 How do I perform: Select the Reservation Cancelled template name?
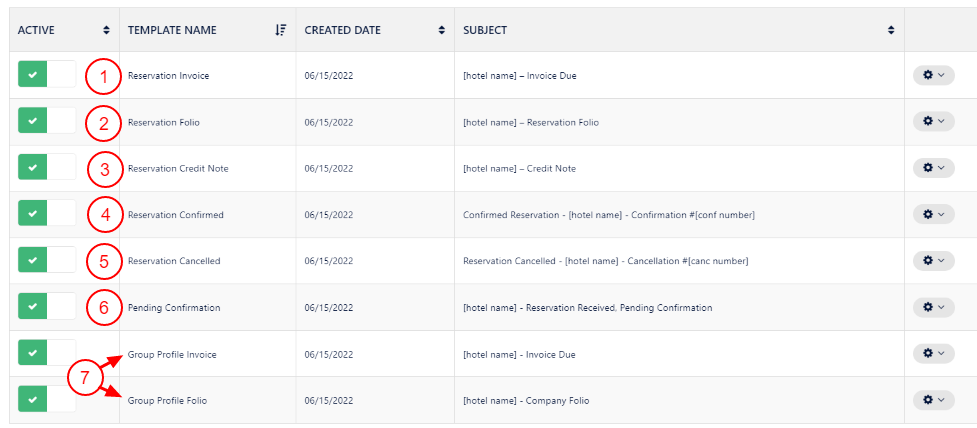pos(174,261)
